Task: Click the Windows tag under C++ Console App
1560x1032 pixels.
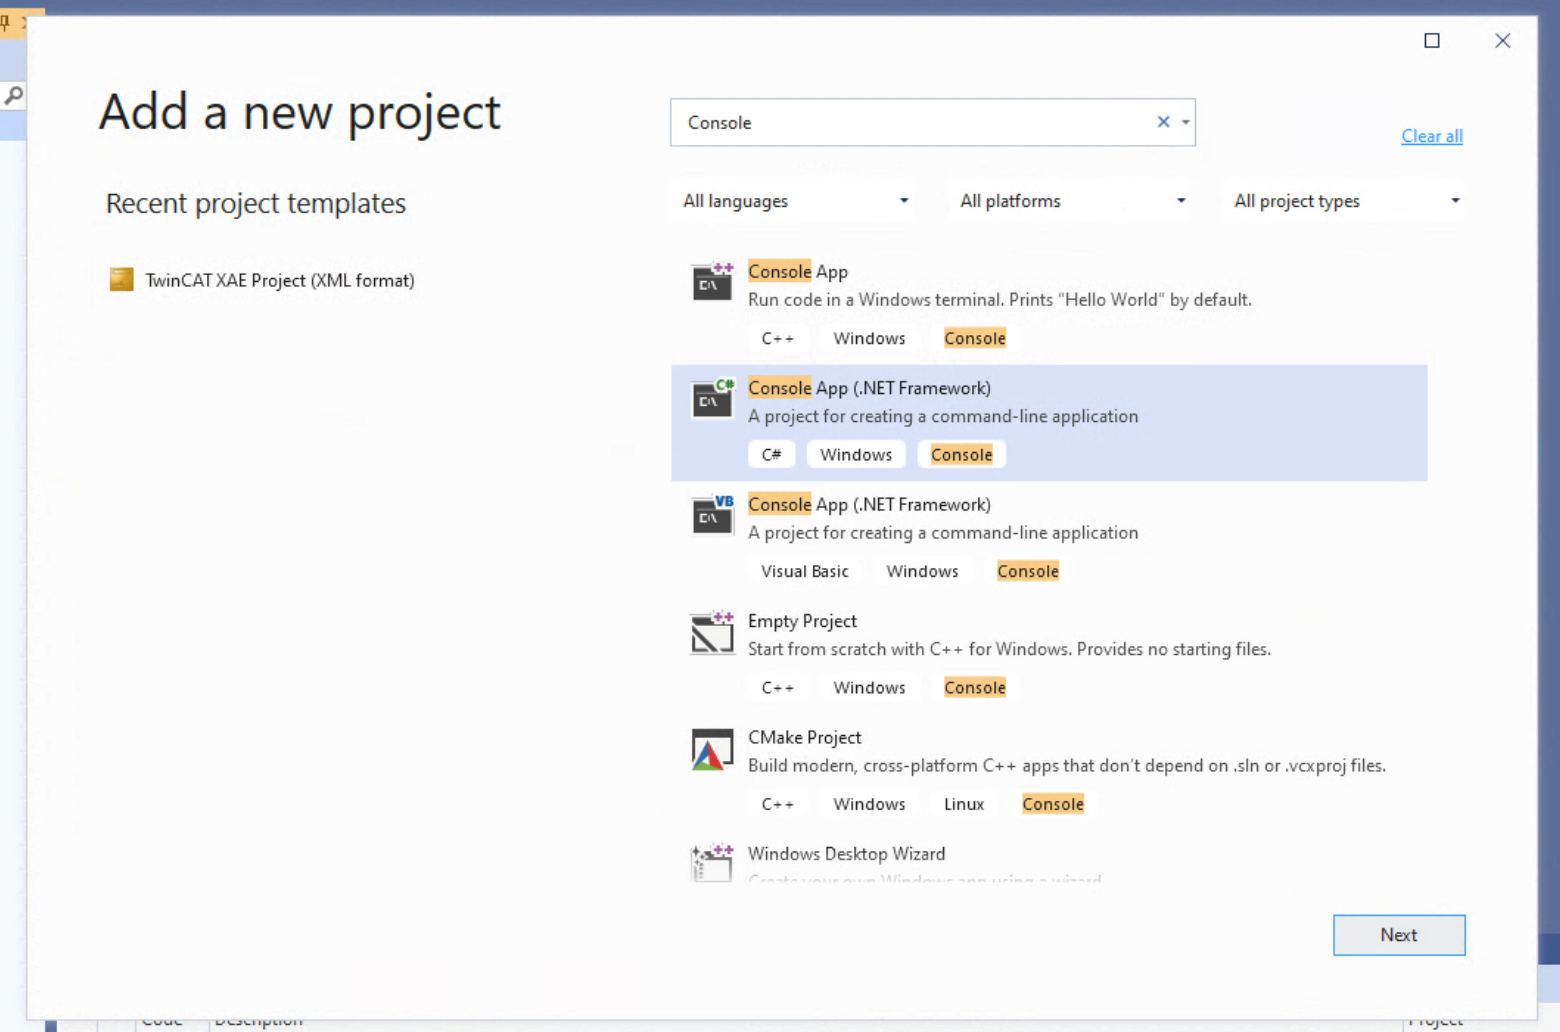Action: click(869, 339)
